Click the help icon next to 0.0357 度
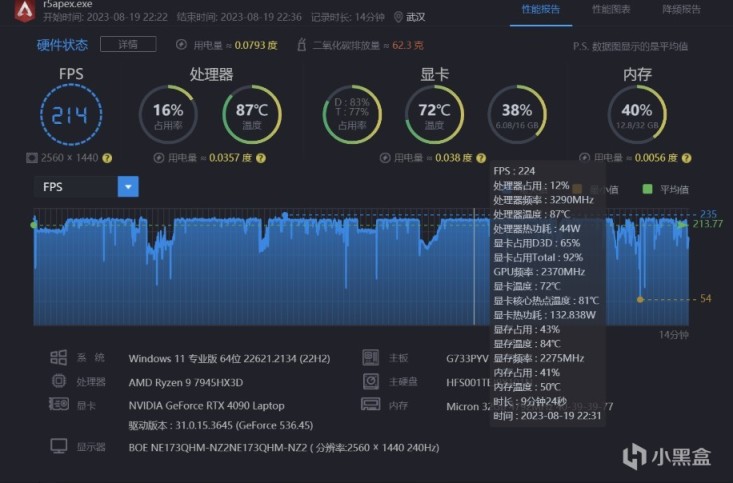 [x=261, y=158]
